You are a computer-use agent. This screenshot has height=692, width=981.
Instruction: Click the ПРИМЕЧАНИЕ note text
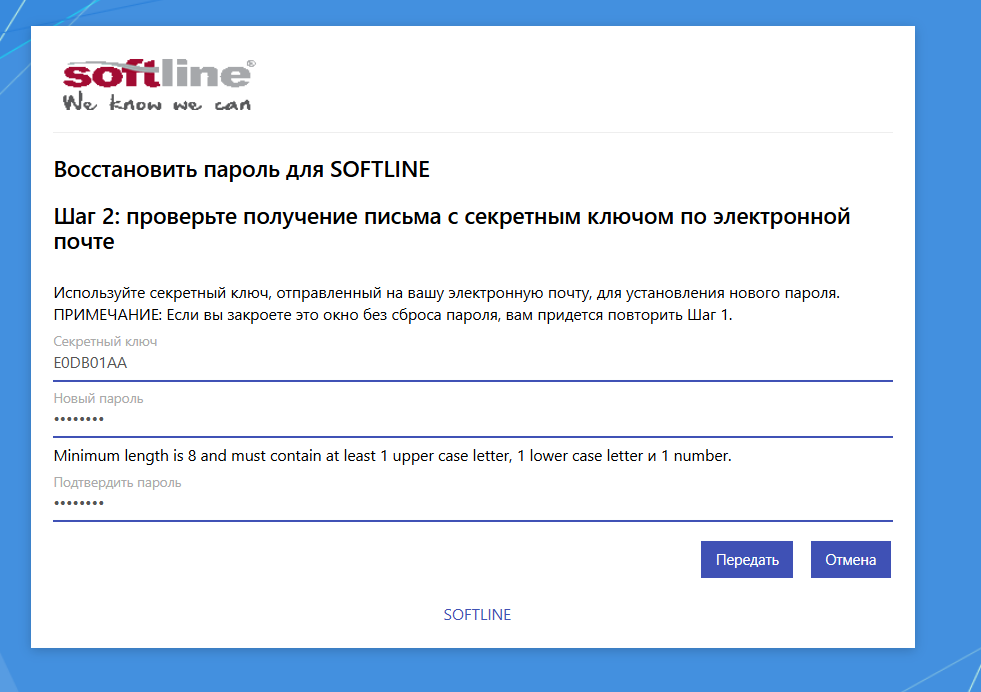(394, 315)
